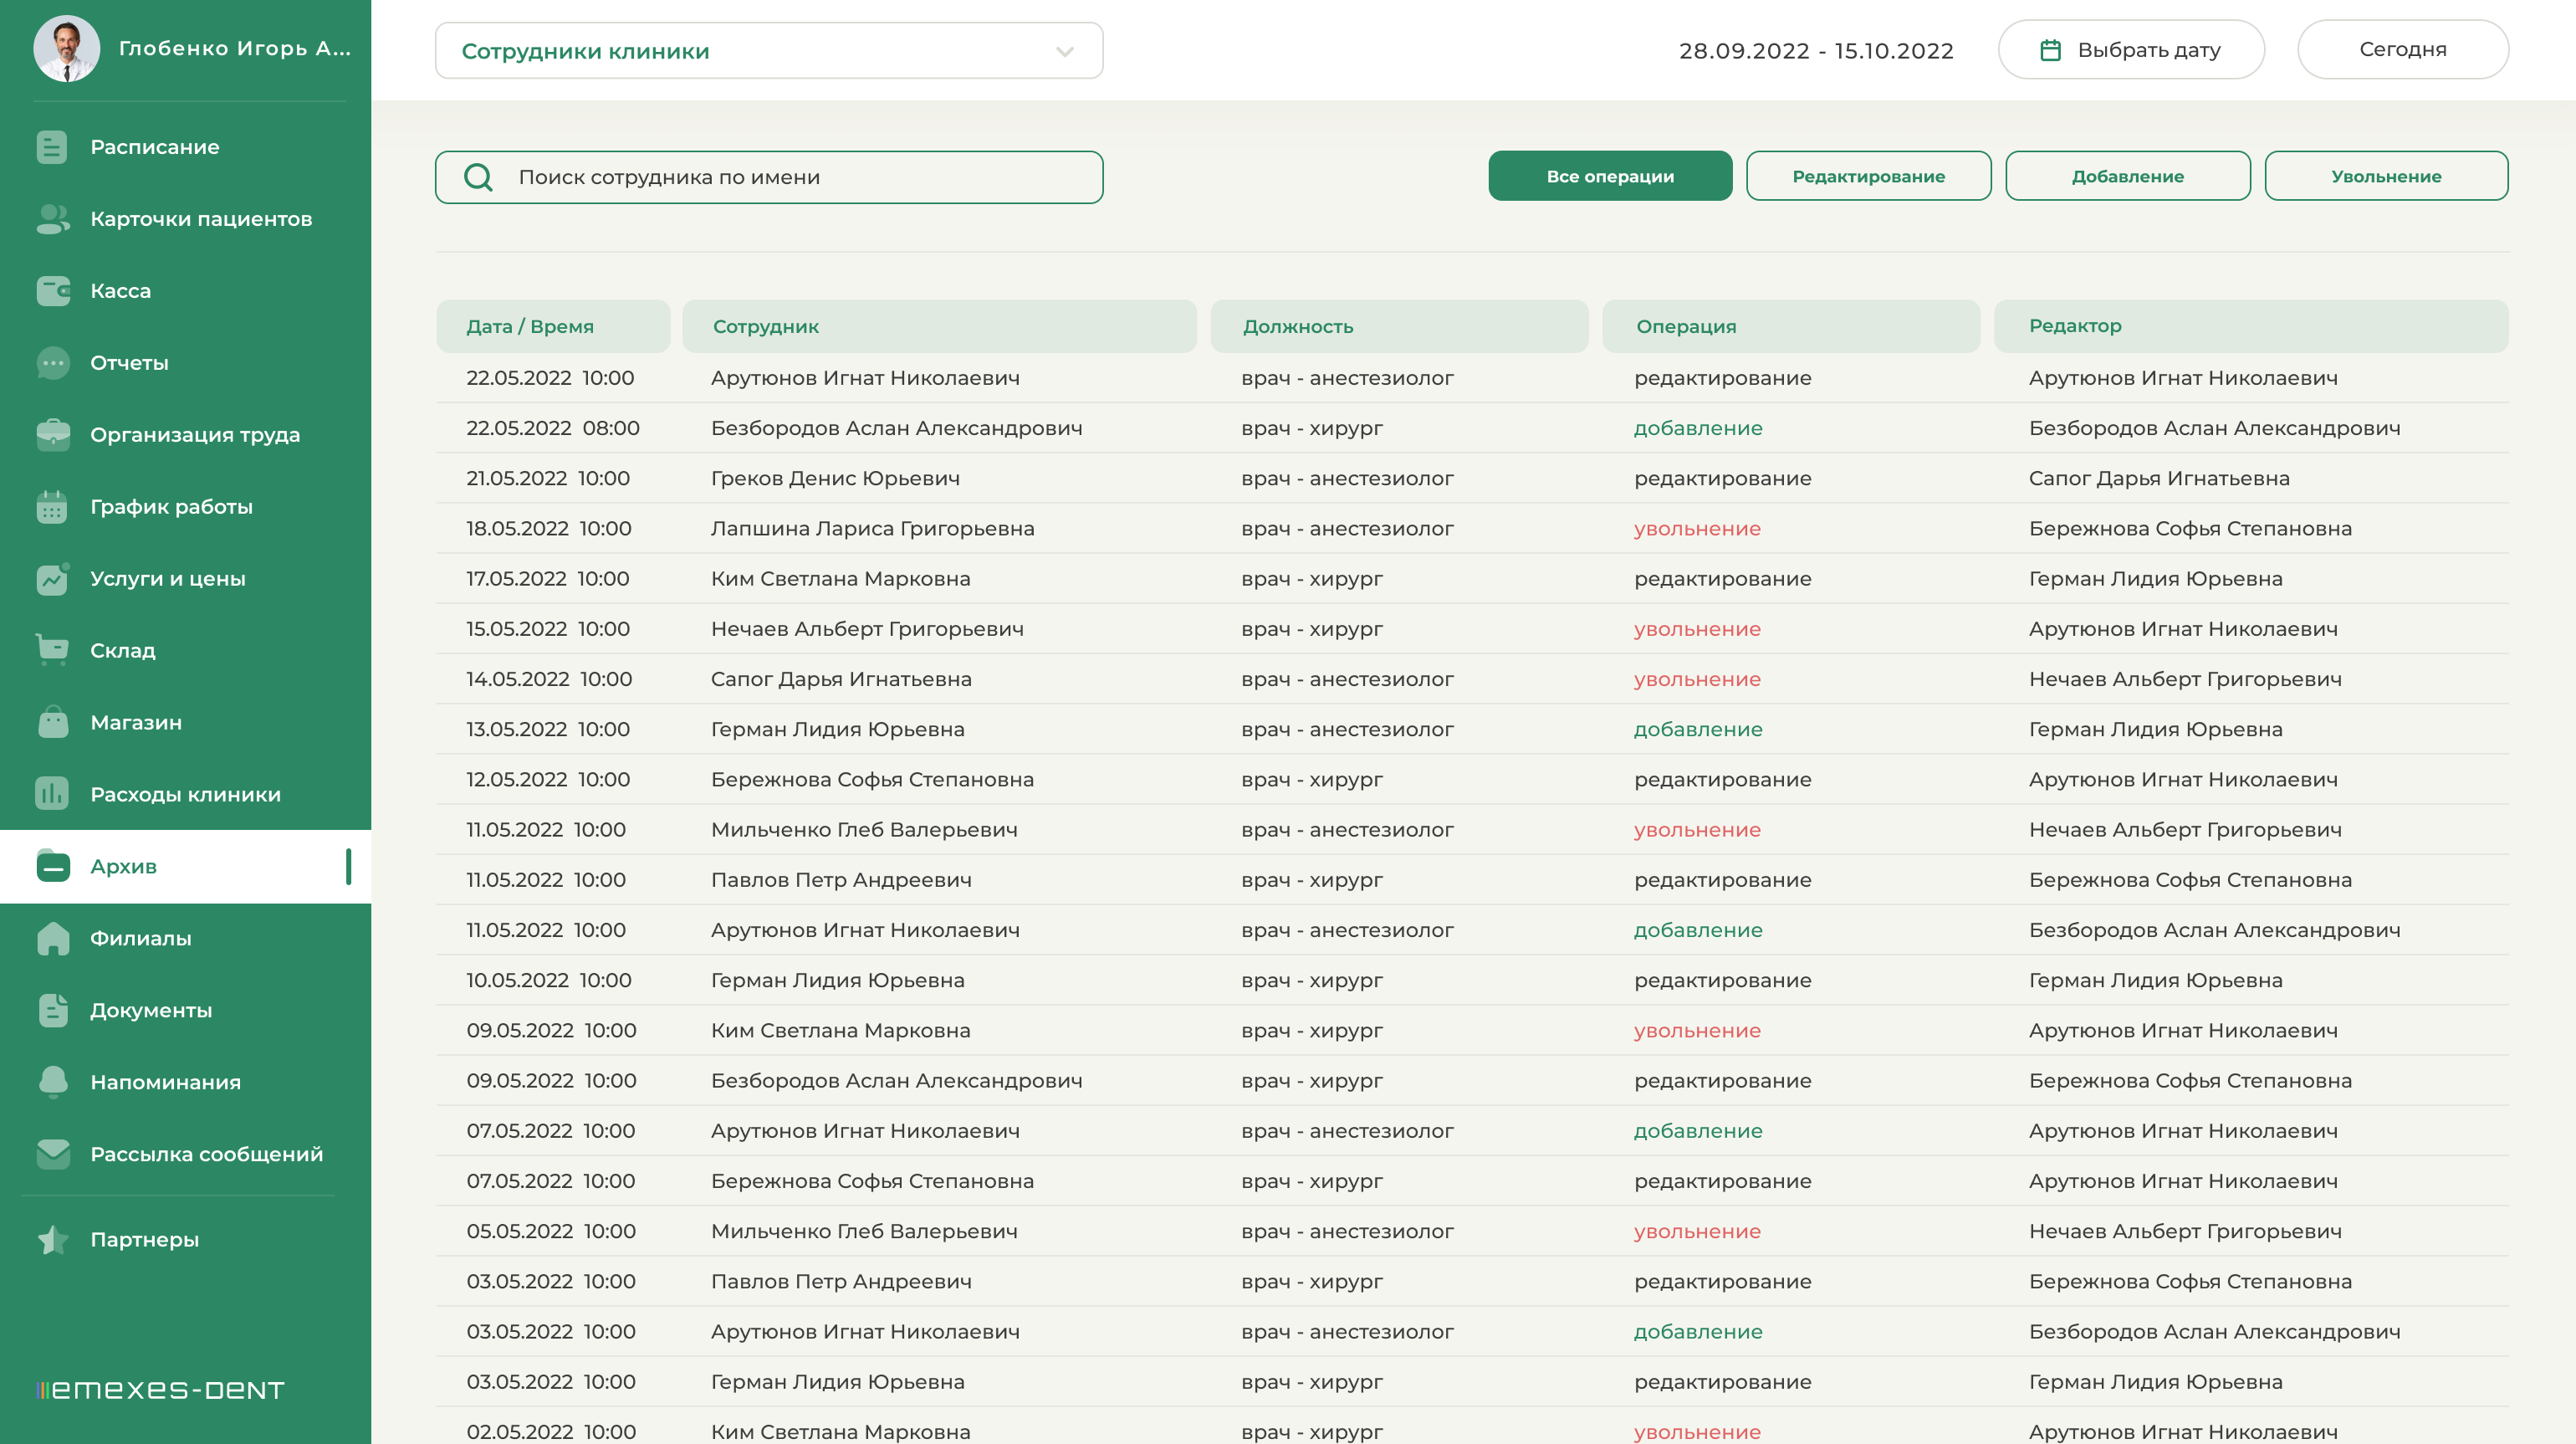Click the Редактор column header

tap(2251, 326)
